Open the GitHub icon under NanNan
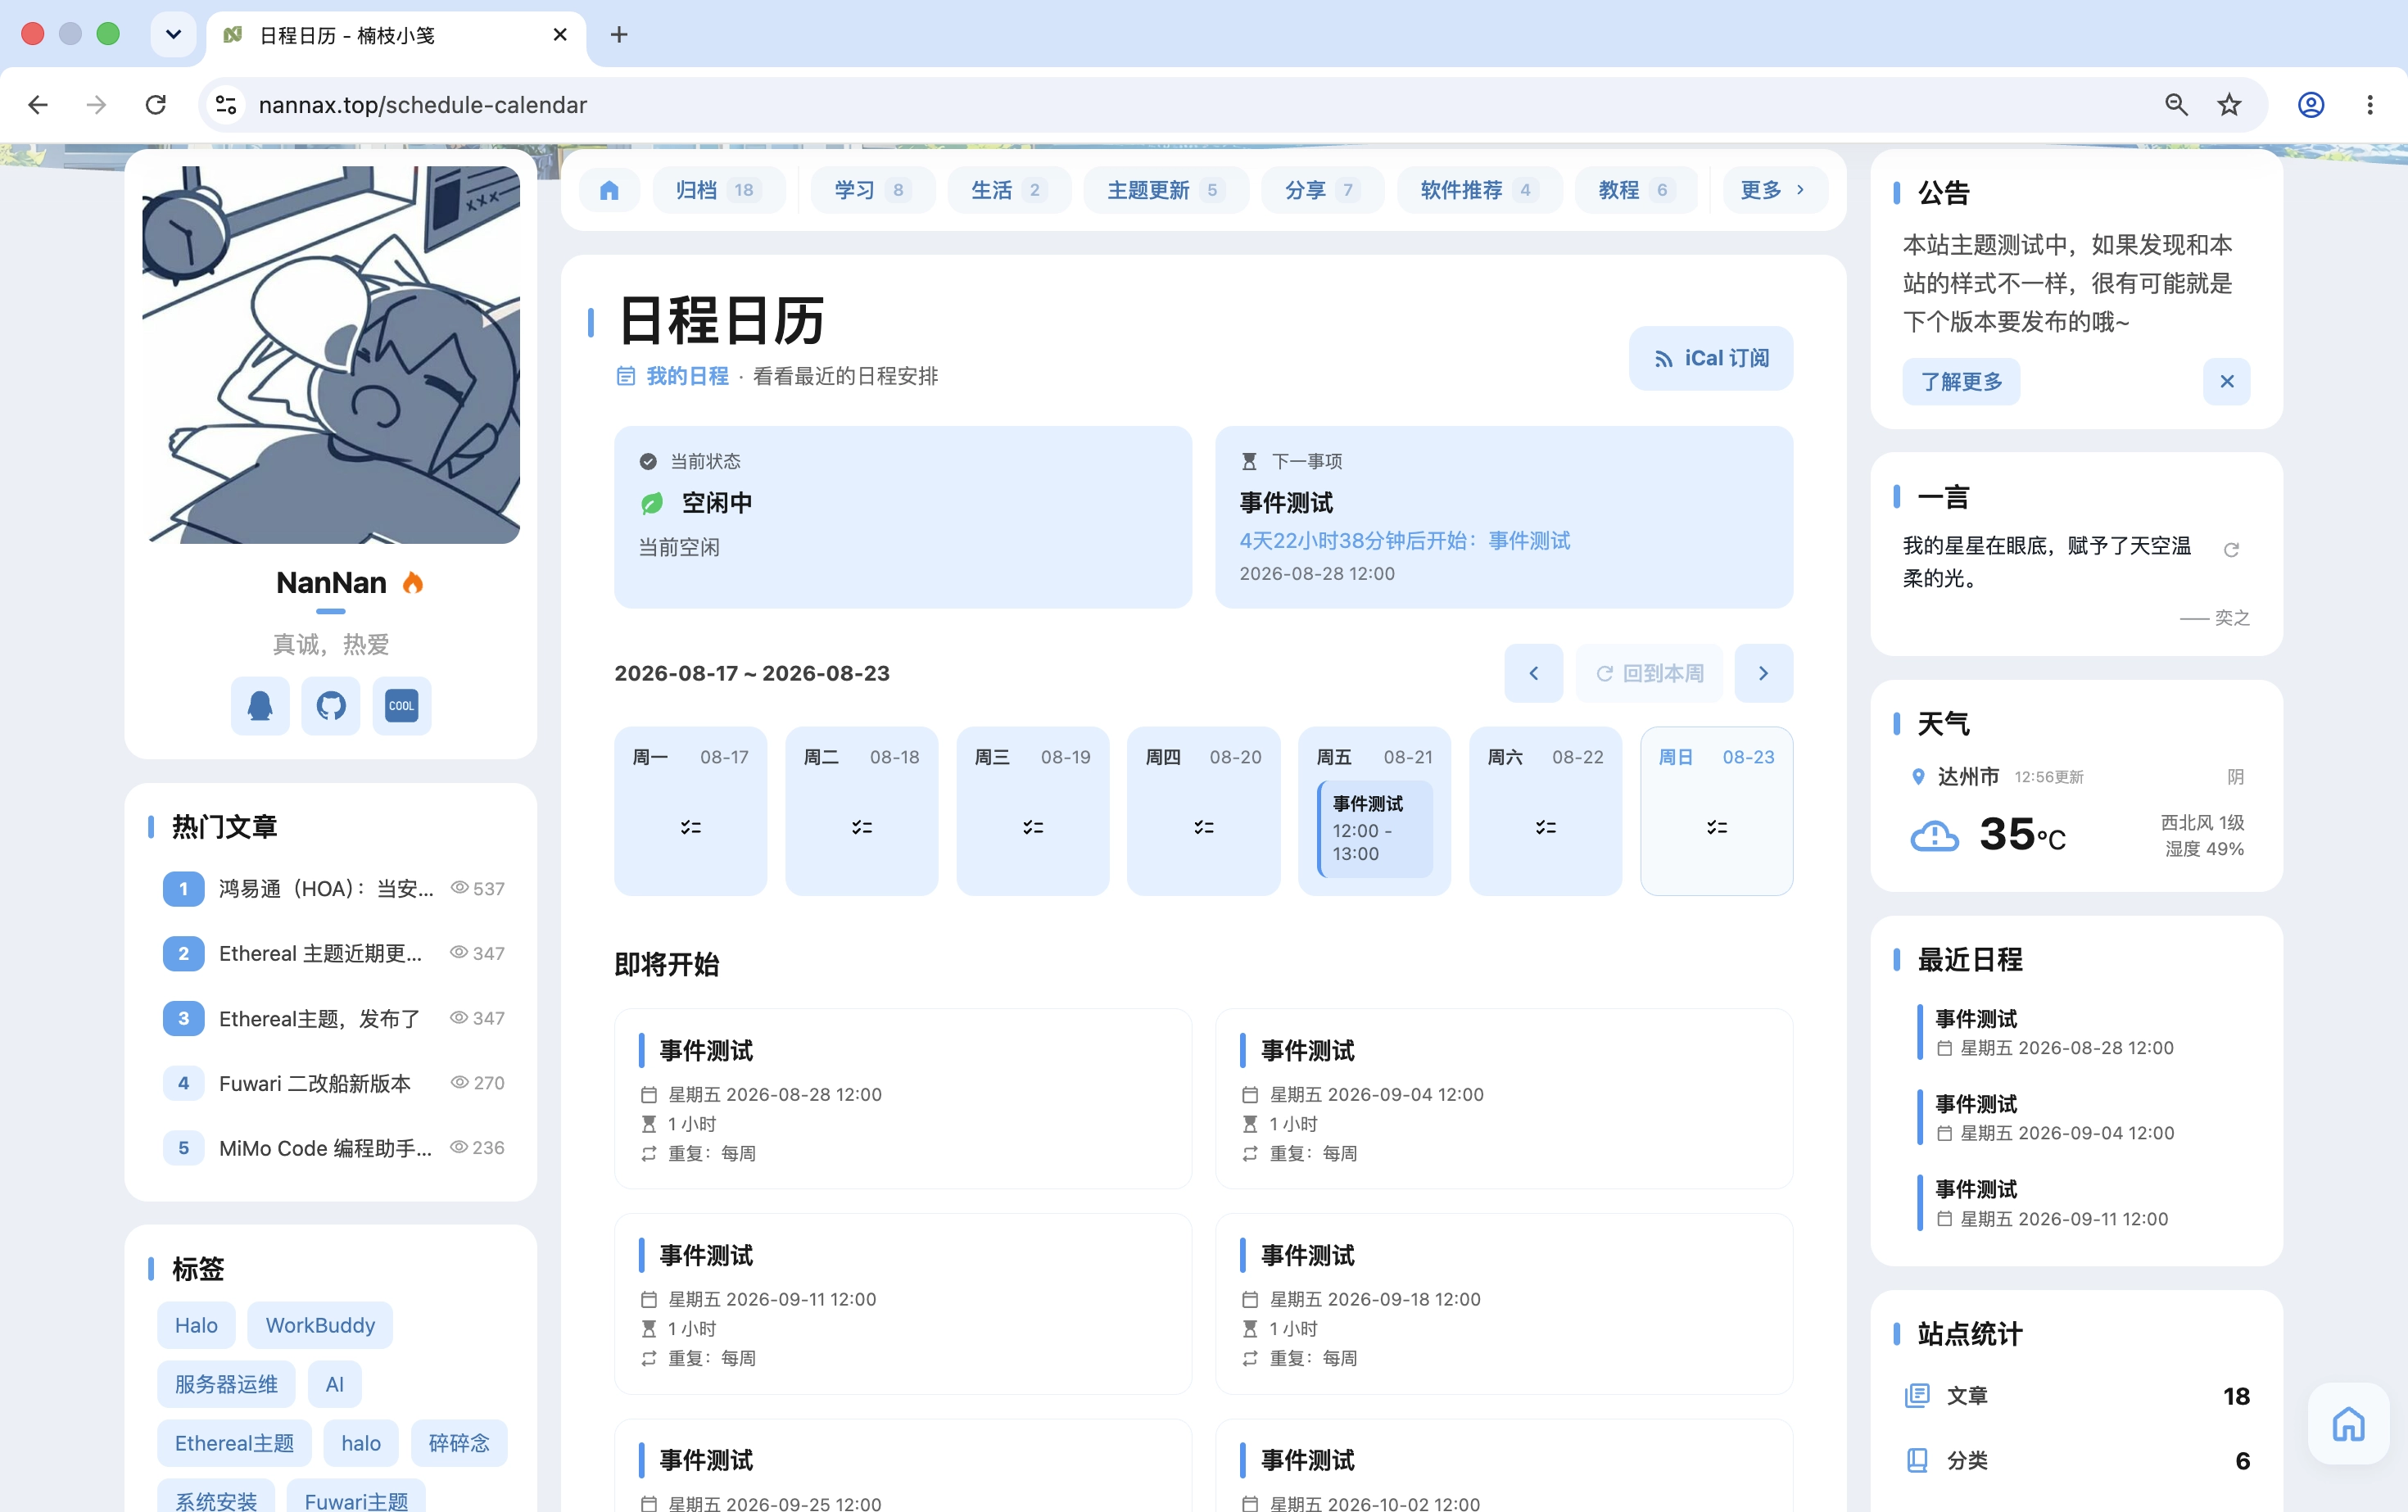The image size is (2408, 1512). click(331, 706)
